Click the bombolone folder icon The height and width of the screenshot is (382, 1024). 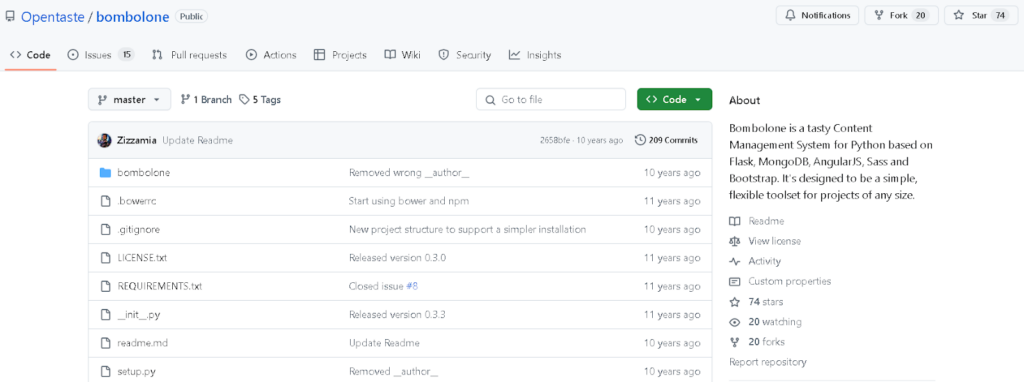point(104,173)
